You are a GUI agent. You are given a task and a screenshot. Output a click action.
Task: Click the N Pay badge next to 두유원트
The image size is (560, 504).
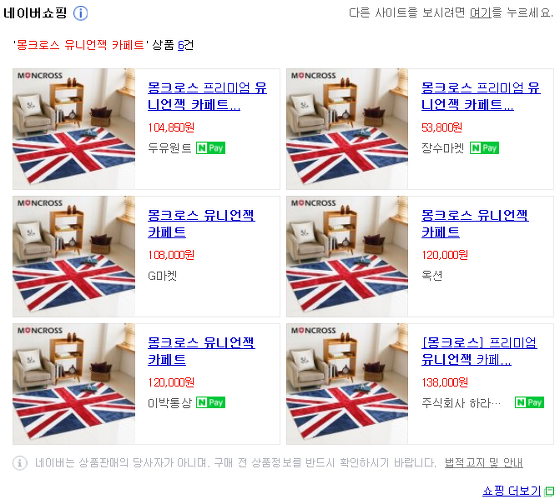point(210,148)
